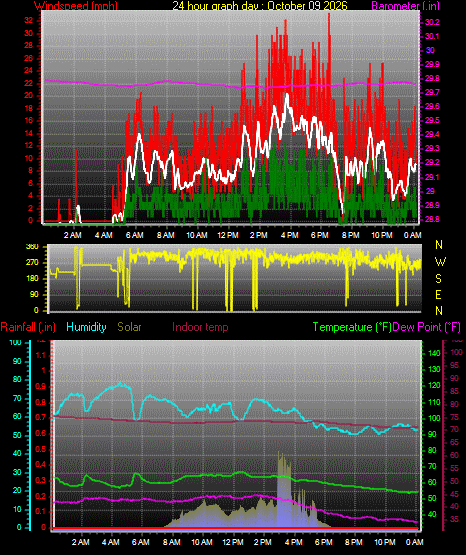Viewport: 466px width, 555px height.
Task: Click the "S" compass direction label
Action: [438, 279]
